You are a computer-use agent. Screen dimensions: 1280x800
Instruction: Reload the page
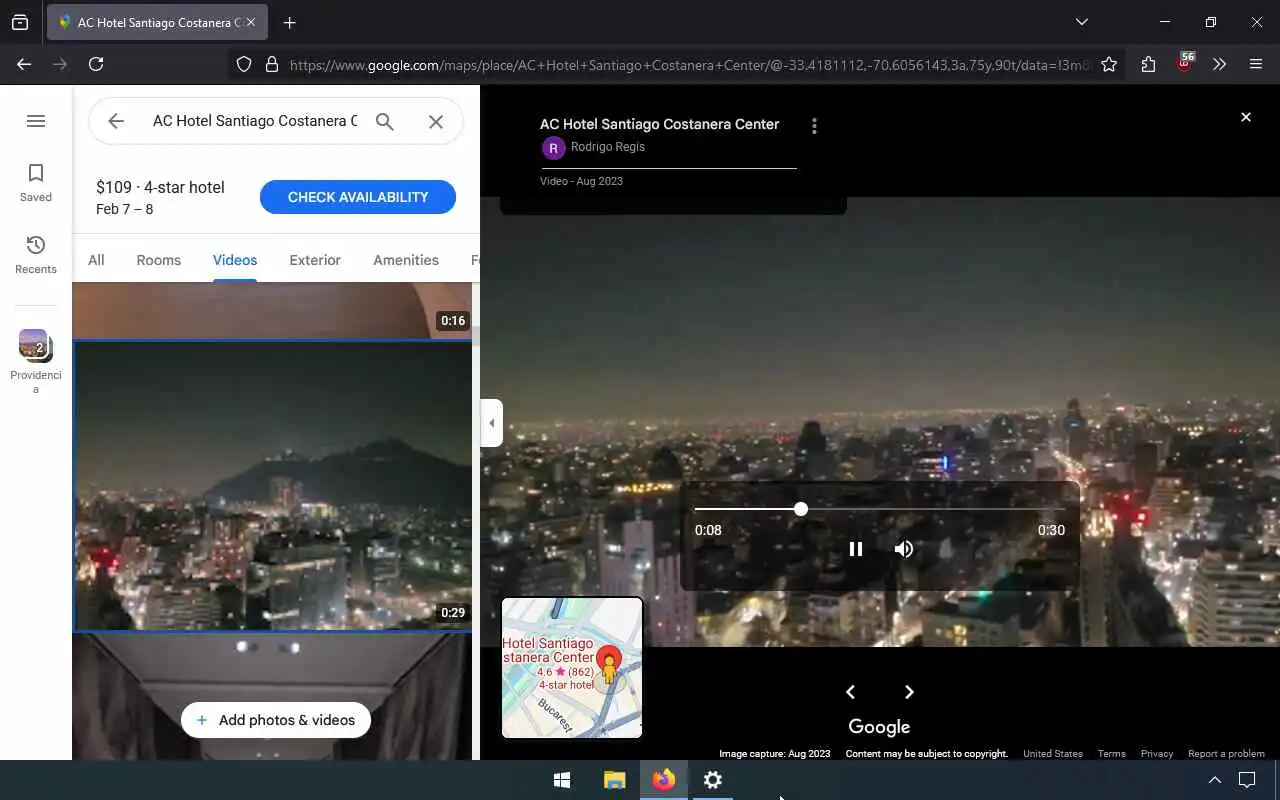point(96,64)
